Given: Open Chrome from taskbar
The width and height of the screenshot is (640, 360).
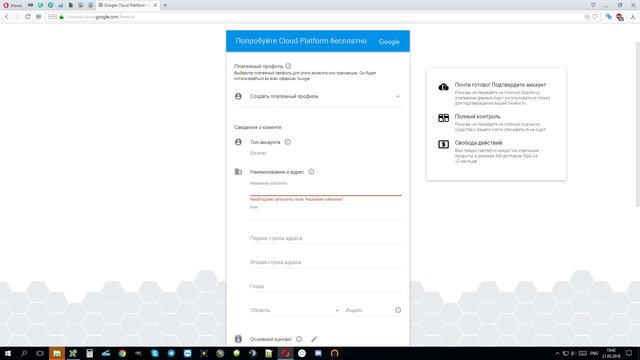Looking at the screenshot, I should (122, 353).
